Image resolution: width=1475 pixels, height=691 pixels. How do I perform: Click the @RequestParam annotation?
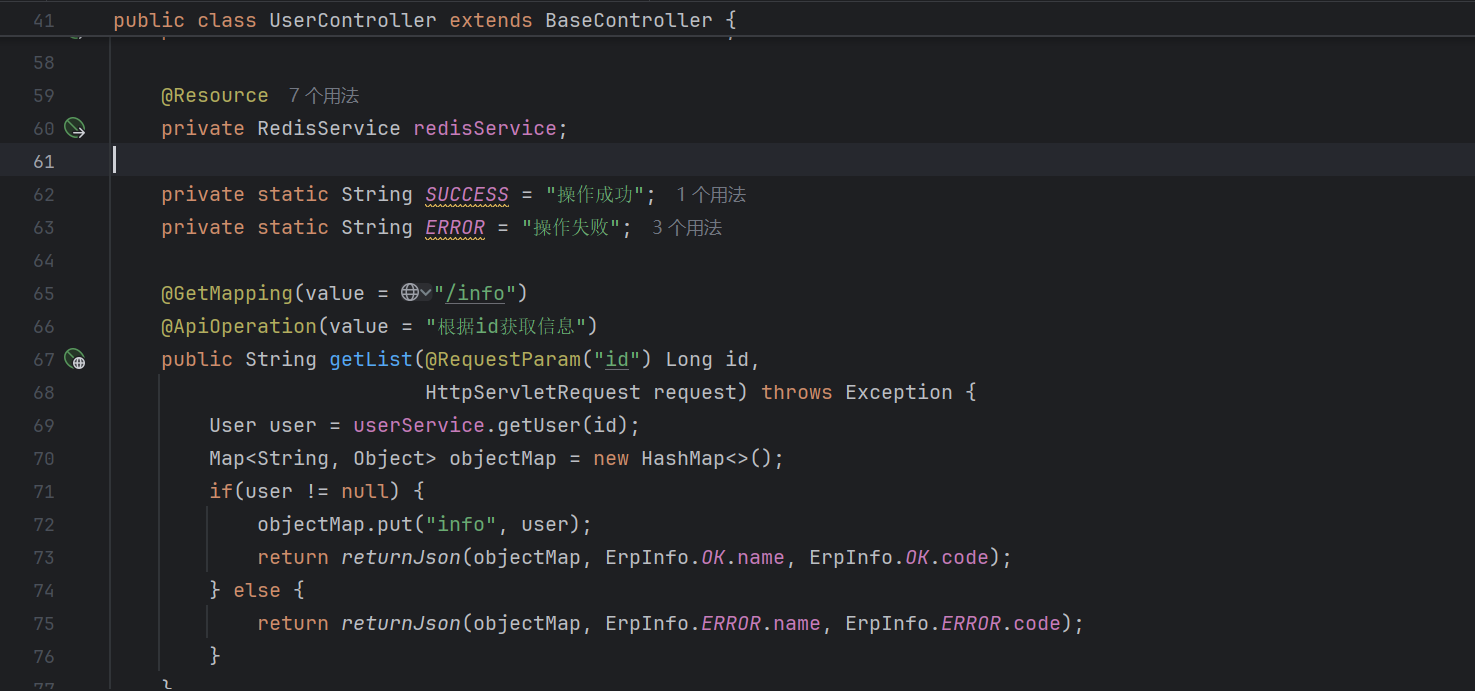click(x=503, y=359)
